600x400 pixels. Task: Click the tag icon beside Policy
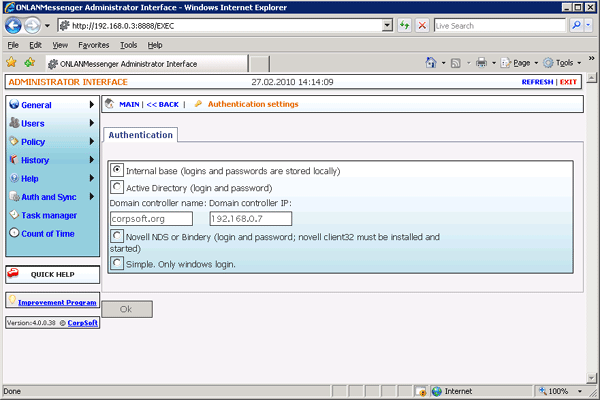tap(14, 141)
